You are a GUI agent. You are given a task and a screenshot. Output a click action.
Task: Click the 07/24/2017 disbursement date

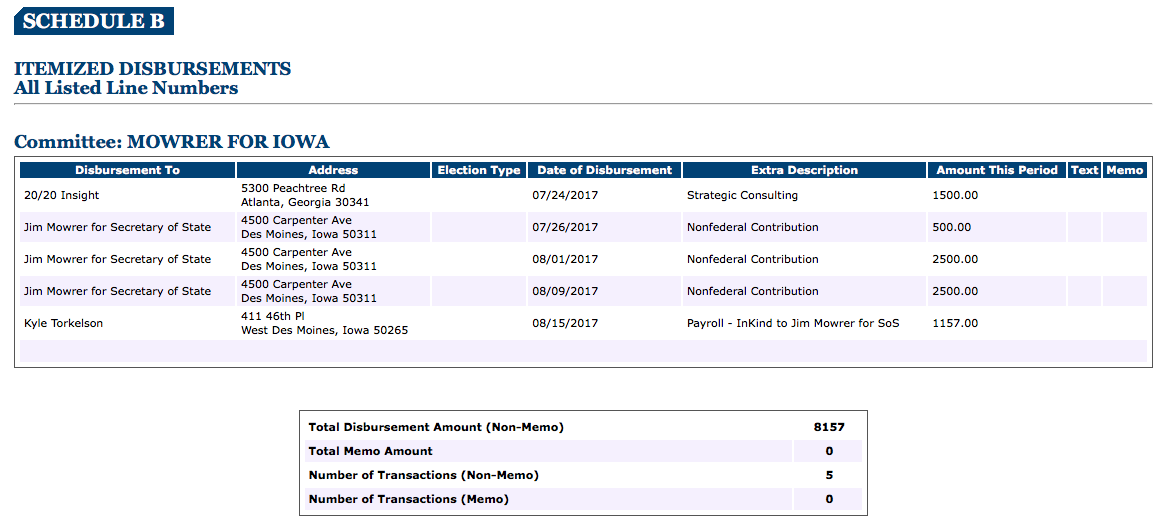point(565,195)
